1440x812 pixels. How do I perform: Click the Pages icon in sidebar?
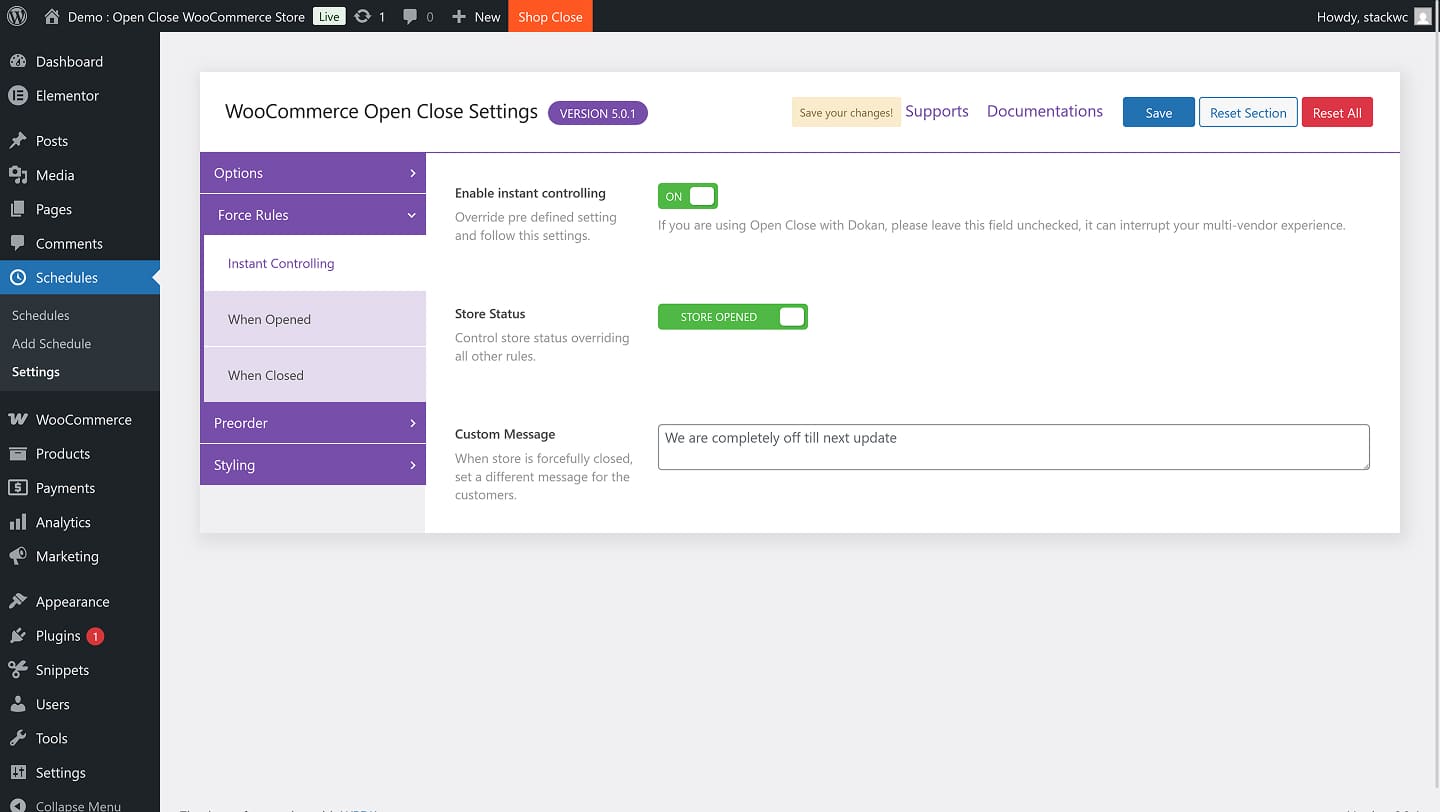coord(18,209)
